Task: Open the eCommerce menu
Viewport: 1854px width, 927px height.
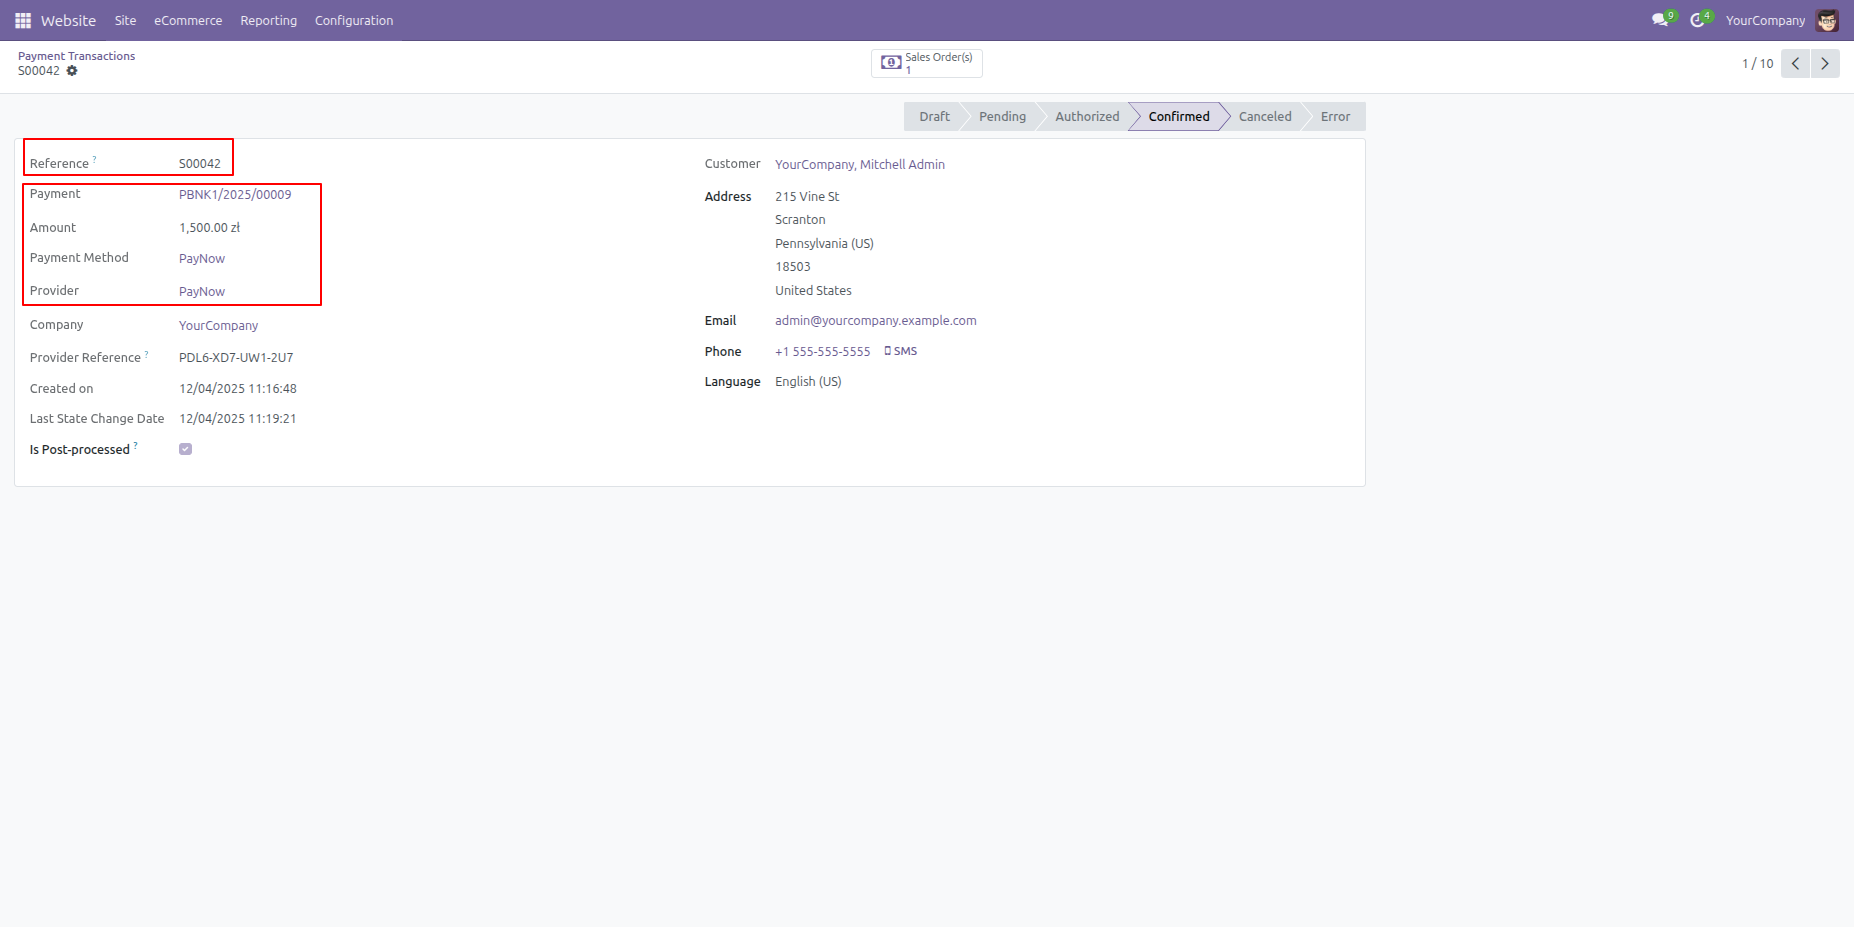Action: 188,20
